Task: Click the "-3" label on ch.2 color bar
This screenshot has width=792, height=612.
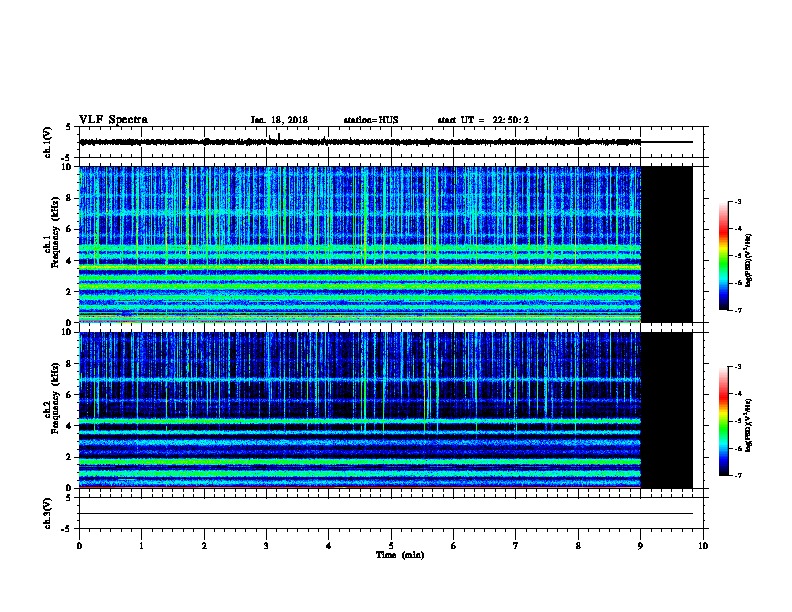Action: [x=738, y=367]
